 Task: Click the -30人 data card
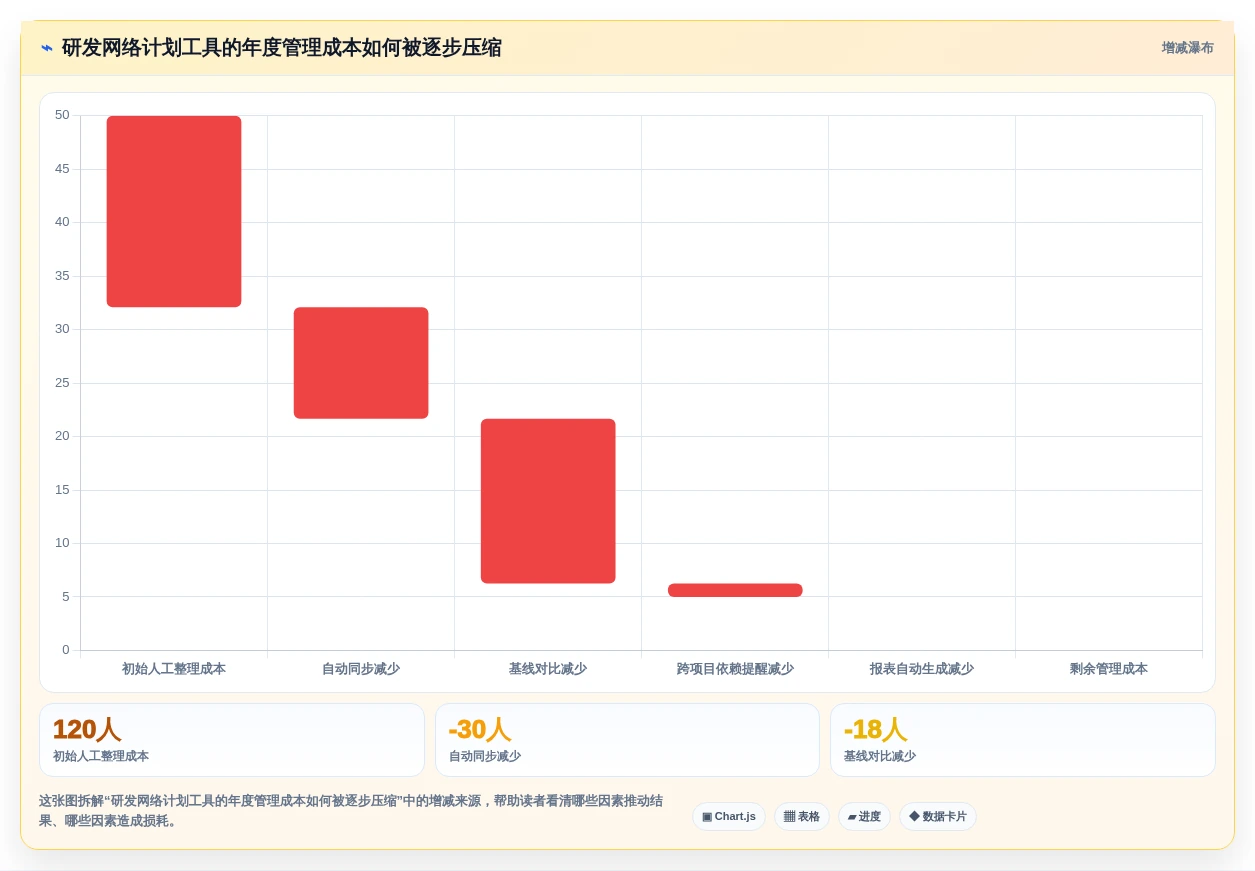click(x=627, y=740)
